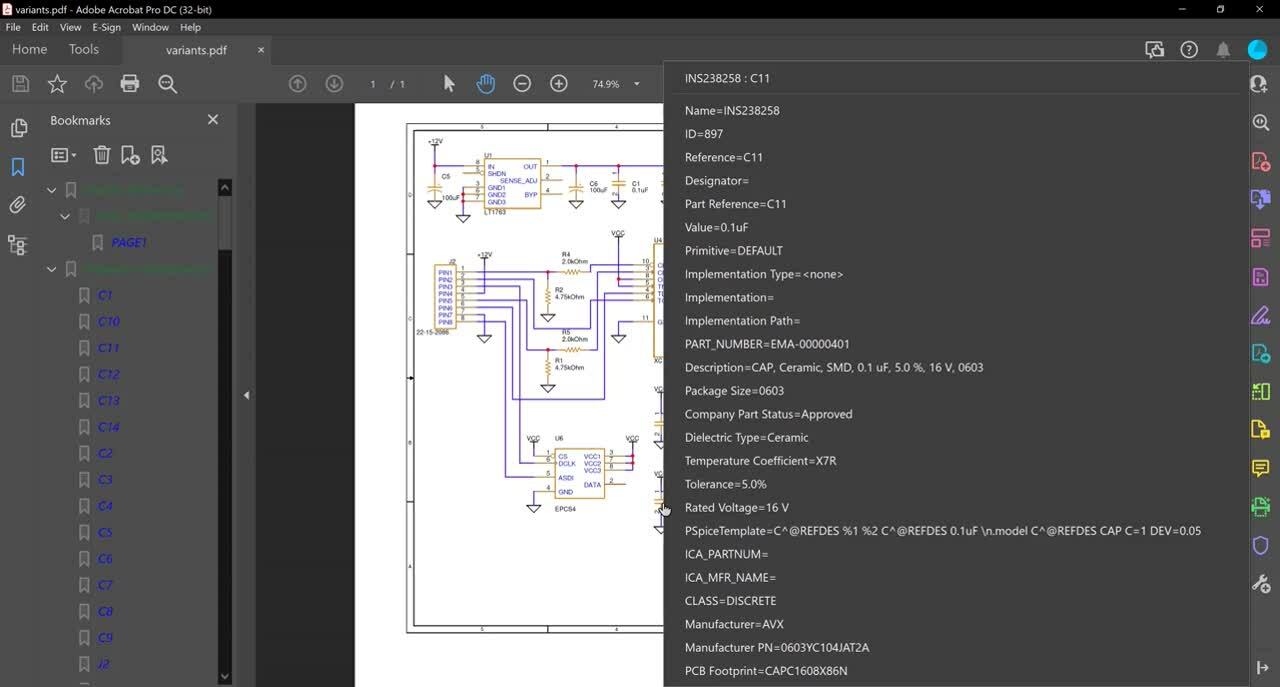This screenshot has width=1280, height=687.
Task: Open the bookmark options dropdown menu
Action: coord(62,154)
